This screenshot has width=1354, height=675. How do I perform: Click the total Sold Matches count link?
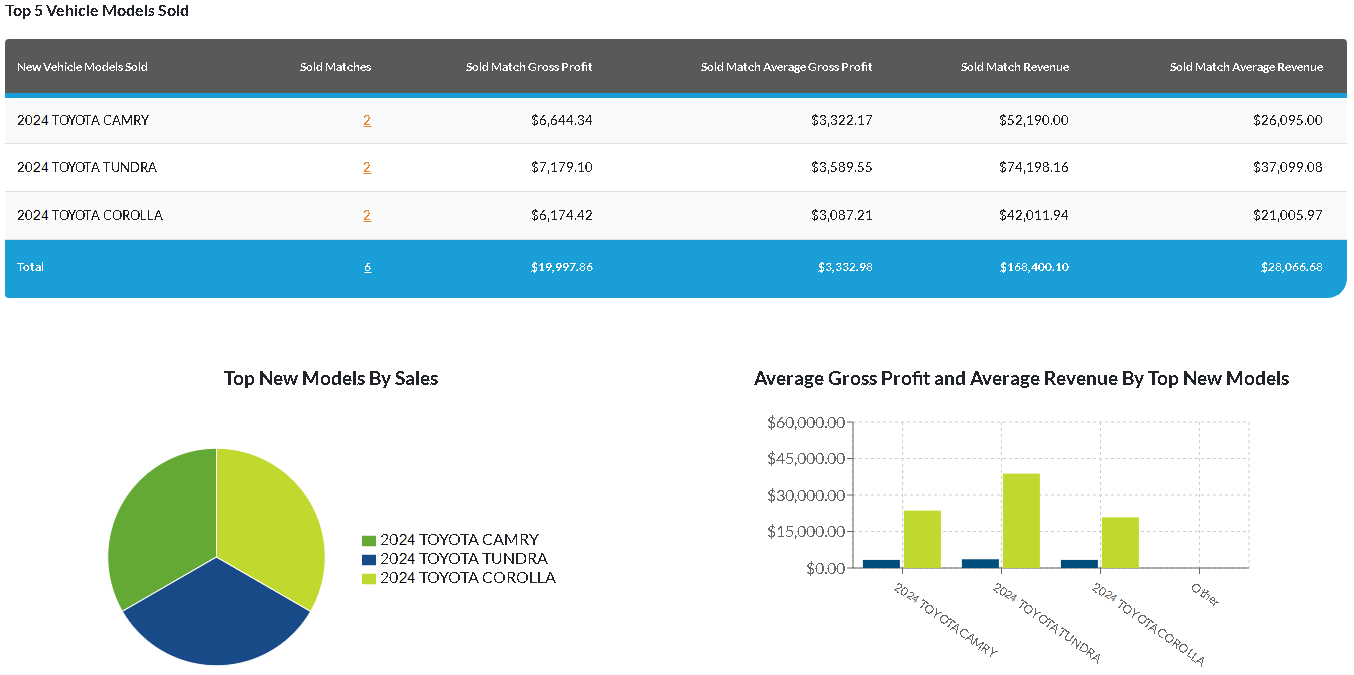point(368,267)
